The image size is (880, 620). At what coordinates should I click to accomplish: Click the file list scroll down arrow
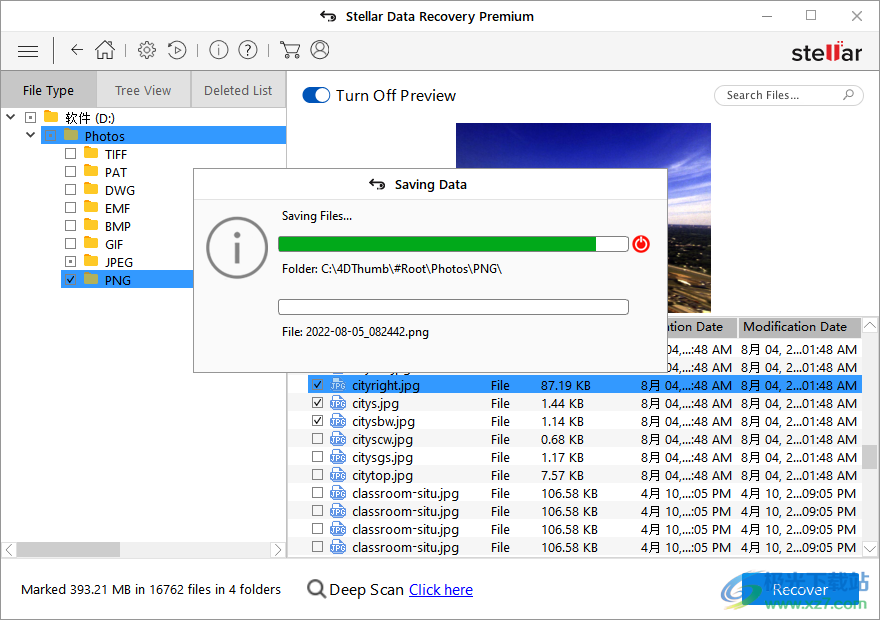point(869,548)
